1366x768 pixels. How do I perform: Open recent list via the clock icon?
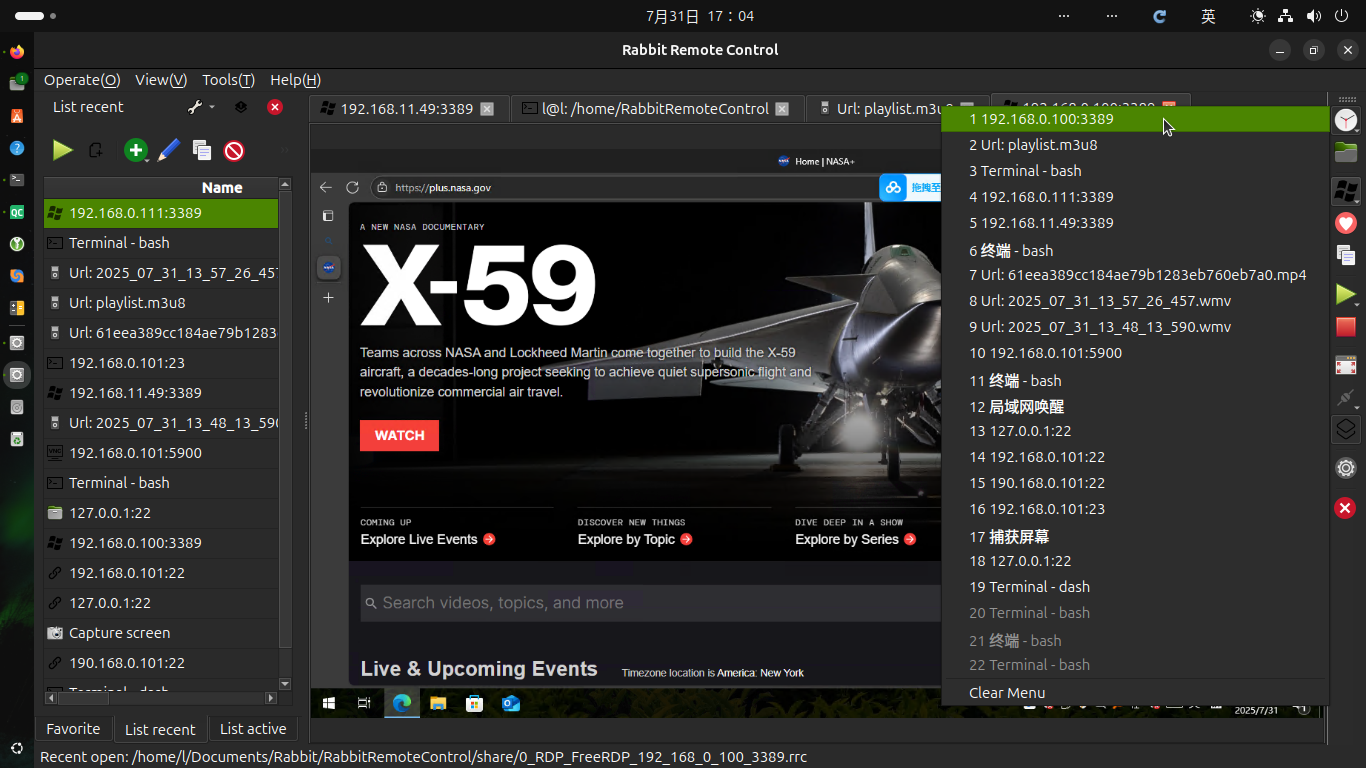(x=1346, y=119)
